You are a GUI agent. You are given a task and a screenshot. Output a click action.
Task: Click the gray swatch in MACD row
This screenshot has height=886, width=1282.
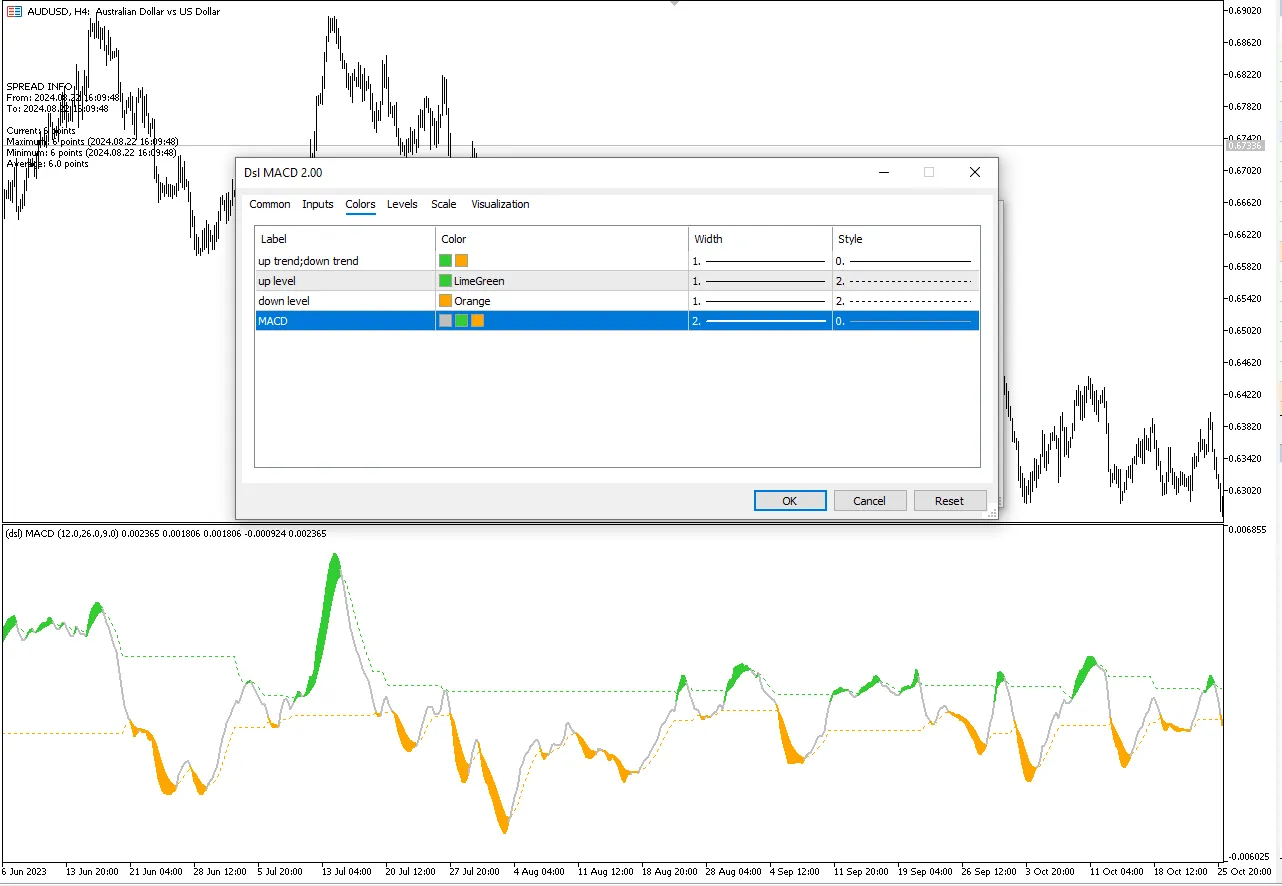445,321
